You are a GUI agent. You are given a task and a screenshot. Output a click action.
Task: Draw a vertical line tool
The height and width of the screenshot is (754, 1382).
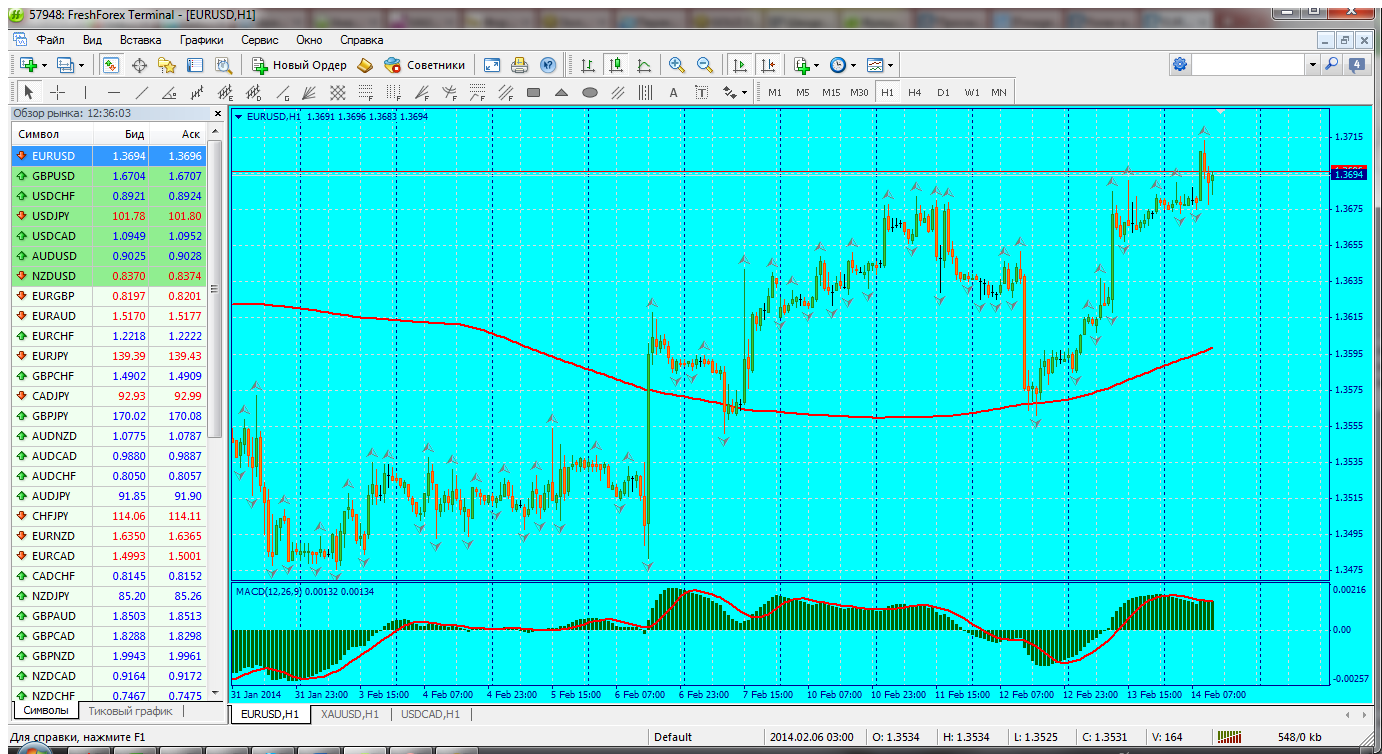pos(85,93)
